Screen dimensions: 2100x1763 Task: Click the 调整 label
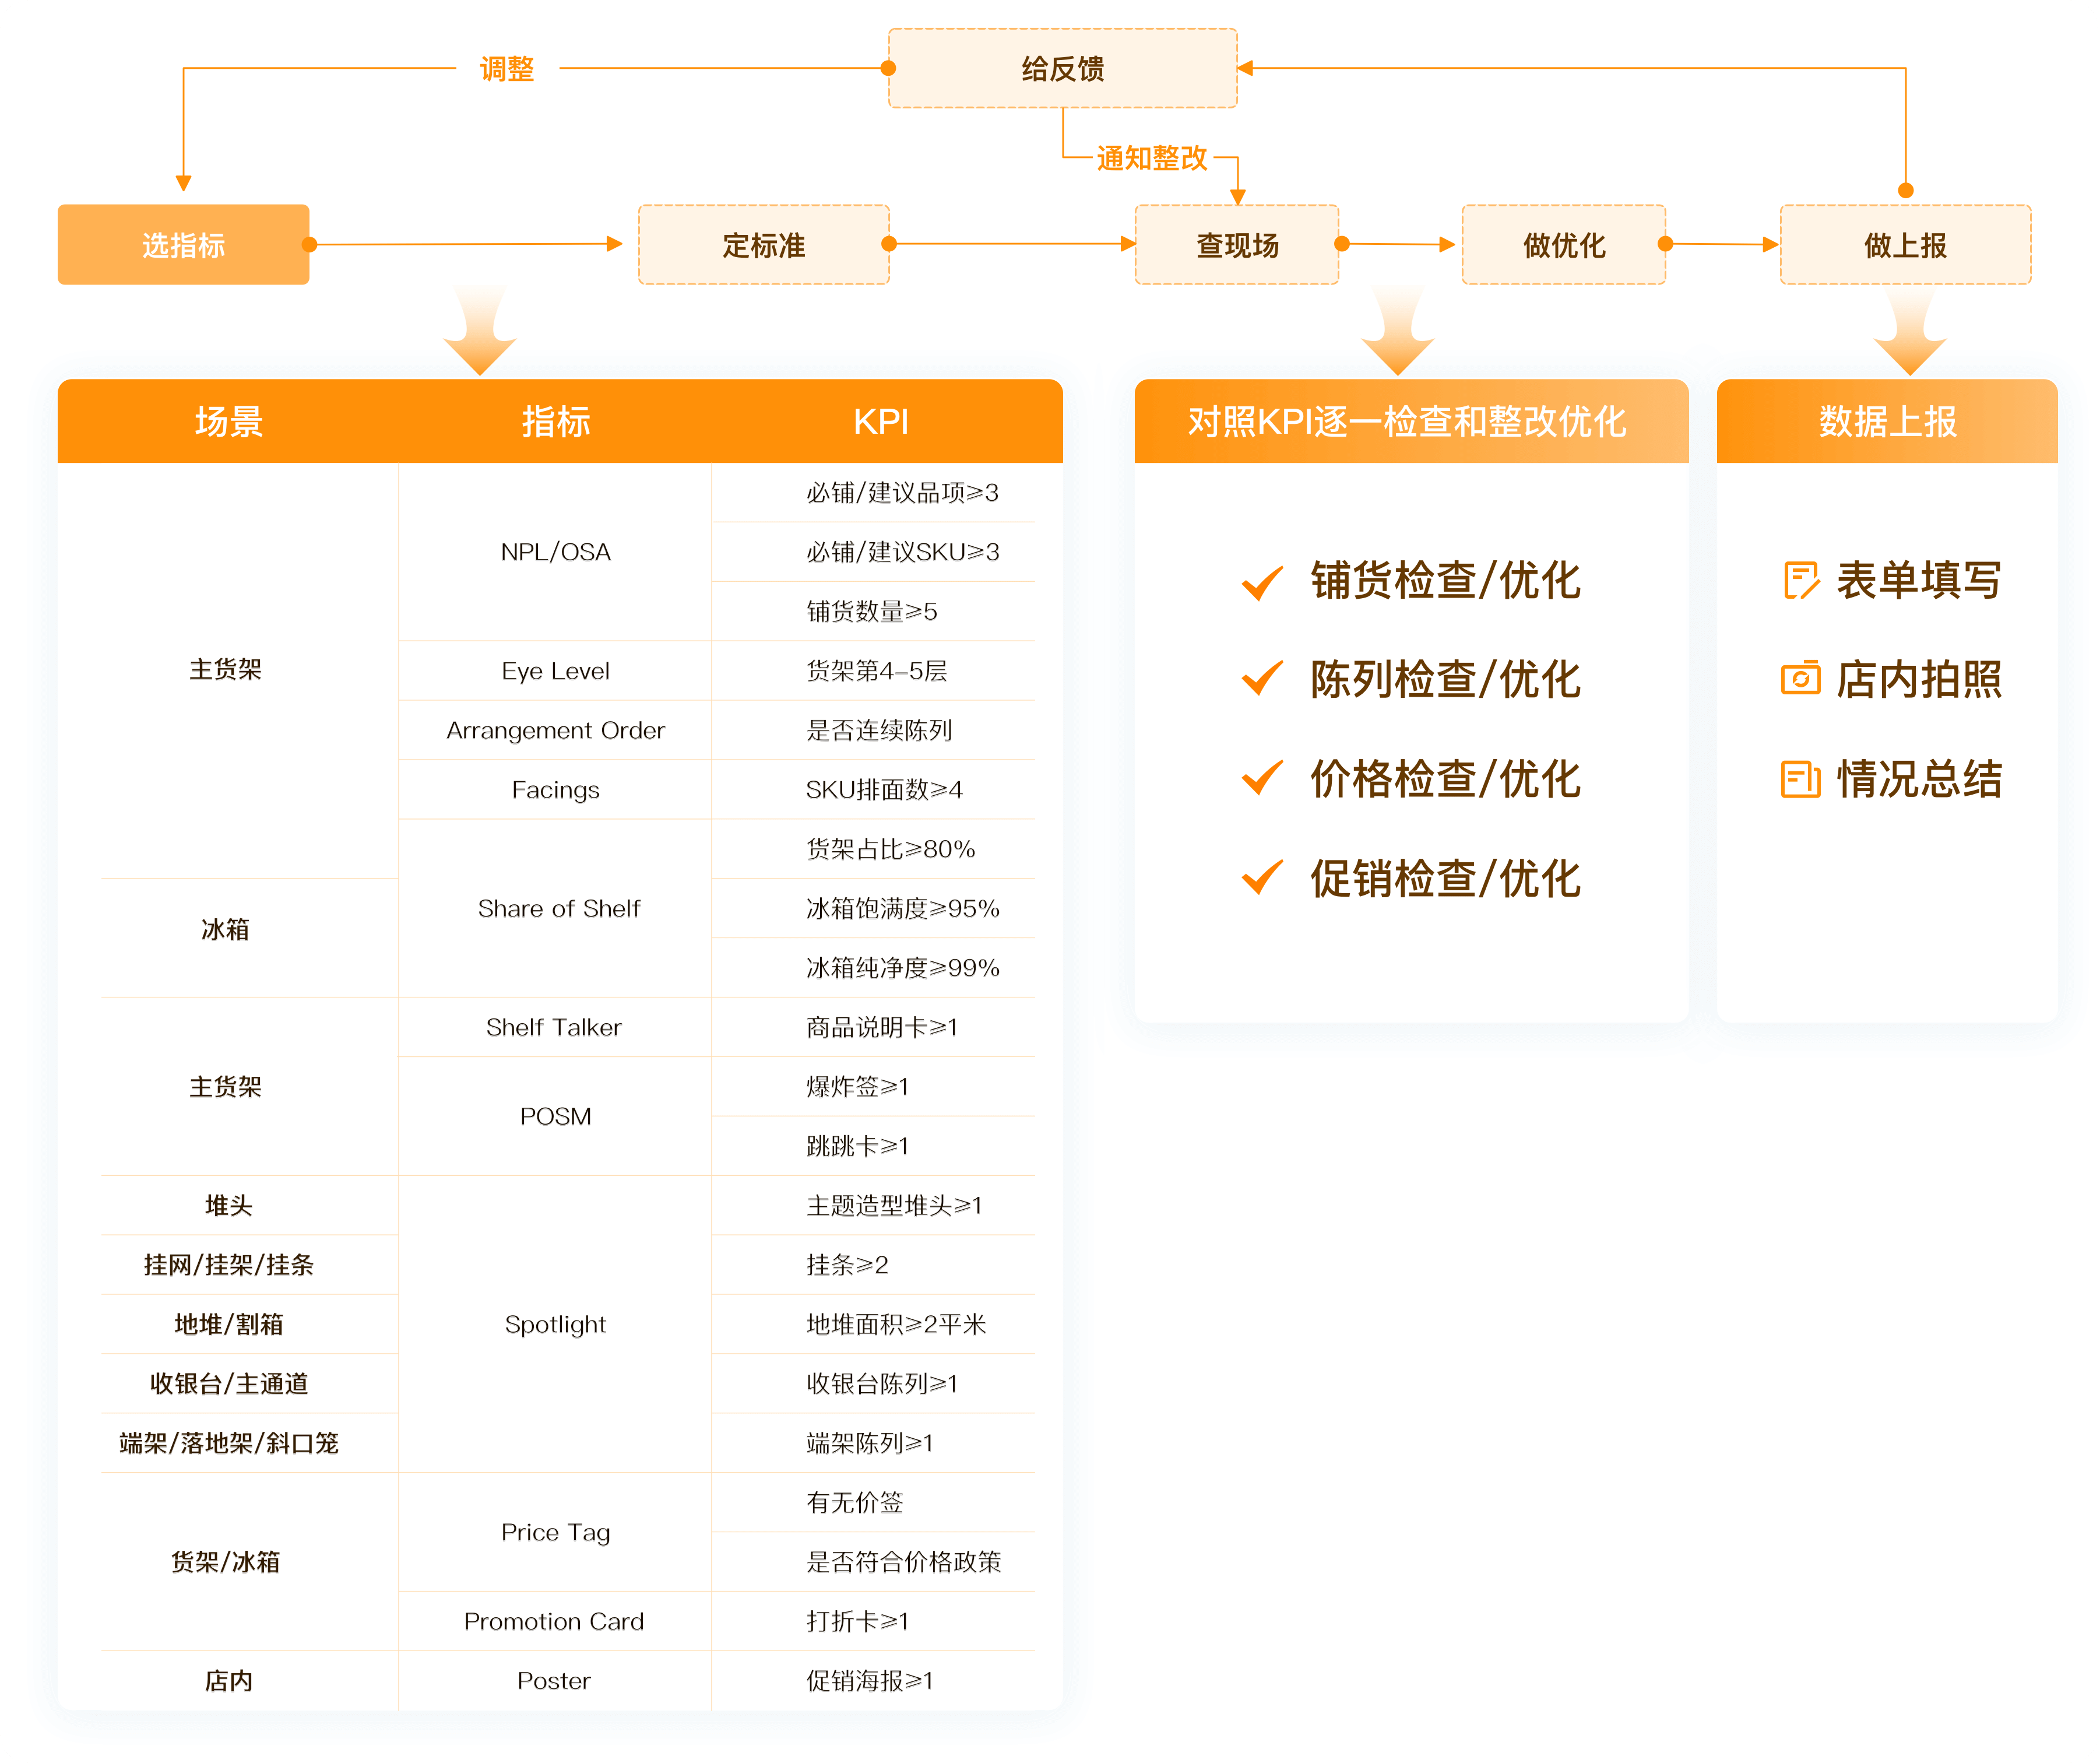click(x=507, y=69)
